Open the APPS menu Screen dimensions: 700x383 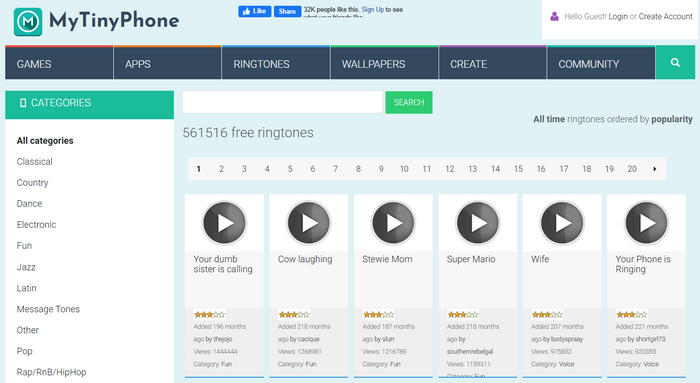point(167,63)
